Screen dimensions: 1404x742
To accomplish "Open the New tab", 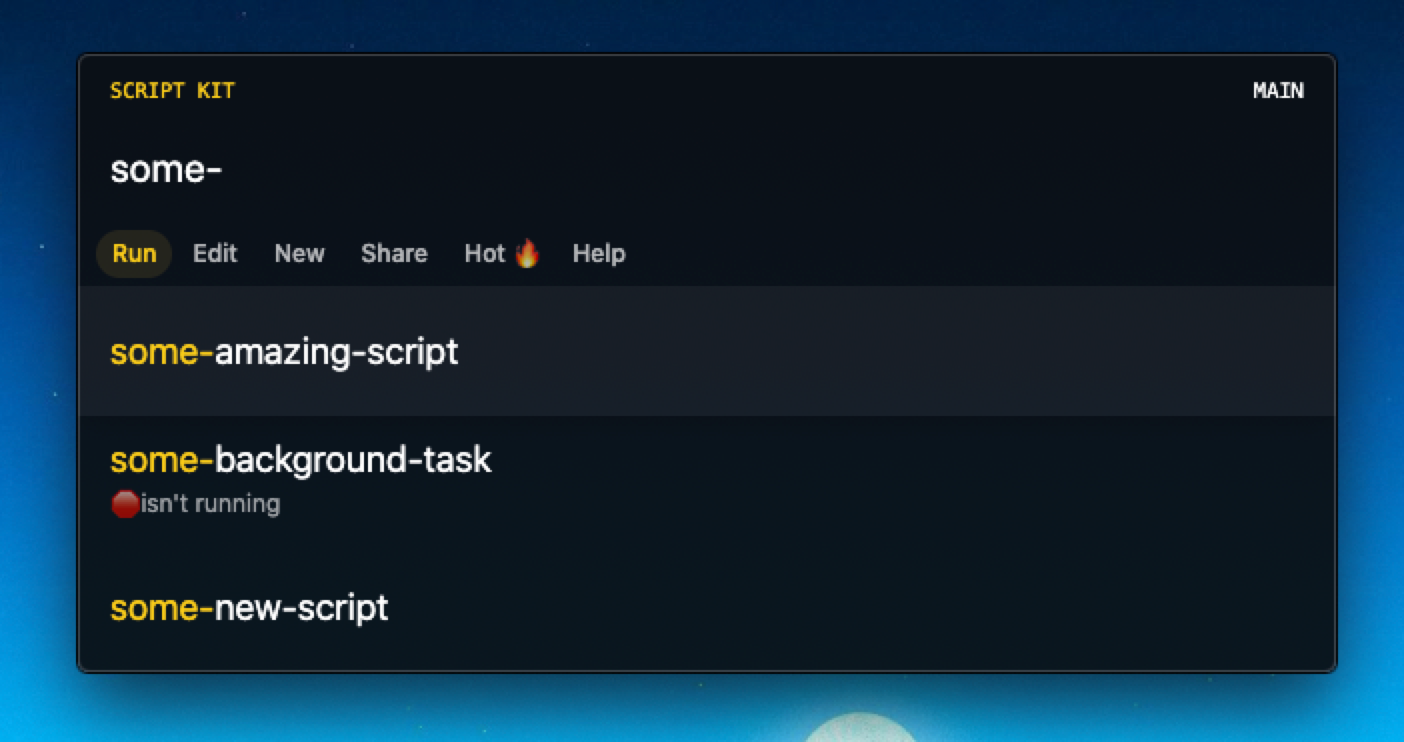I will [x=299, y=254].
